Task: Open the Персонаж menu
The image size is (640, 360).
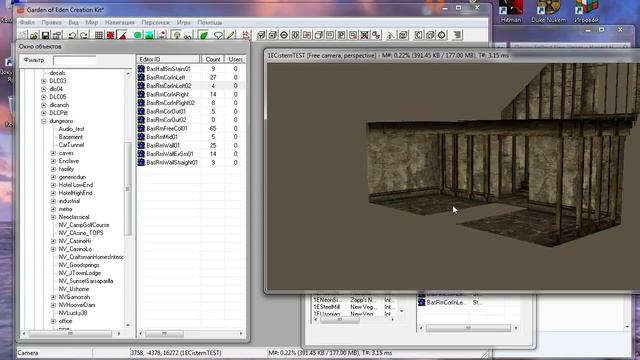Action: (x=156, y=22)
